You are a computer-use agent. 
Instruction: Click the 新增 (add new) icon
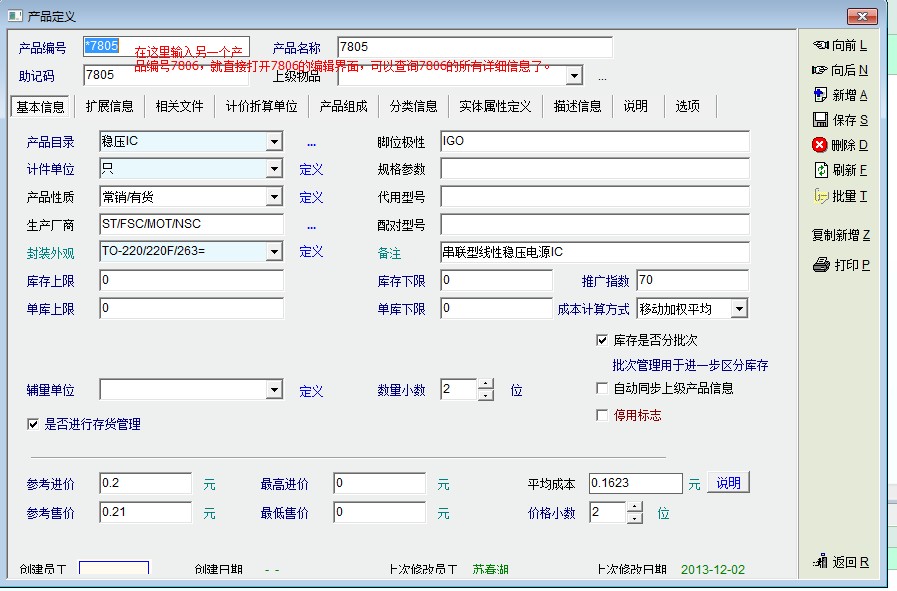click(x=820, y=95)
